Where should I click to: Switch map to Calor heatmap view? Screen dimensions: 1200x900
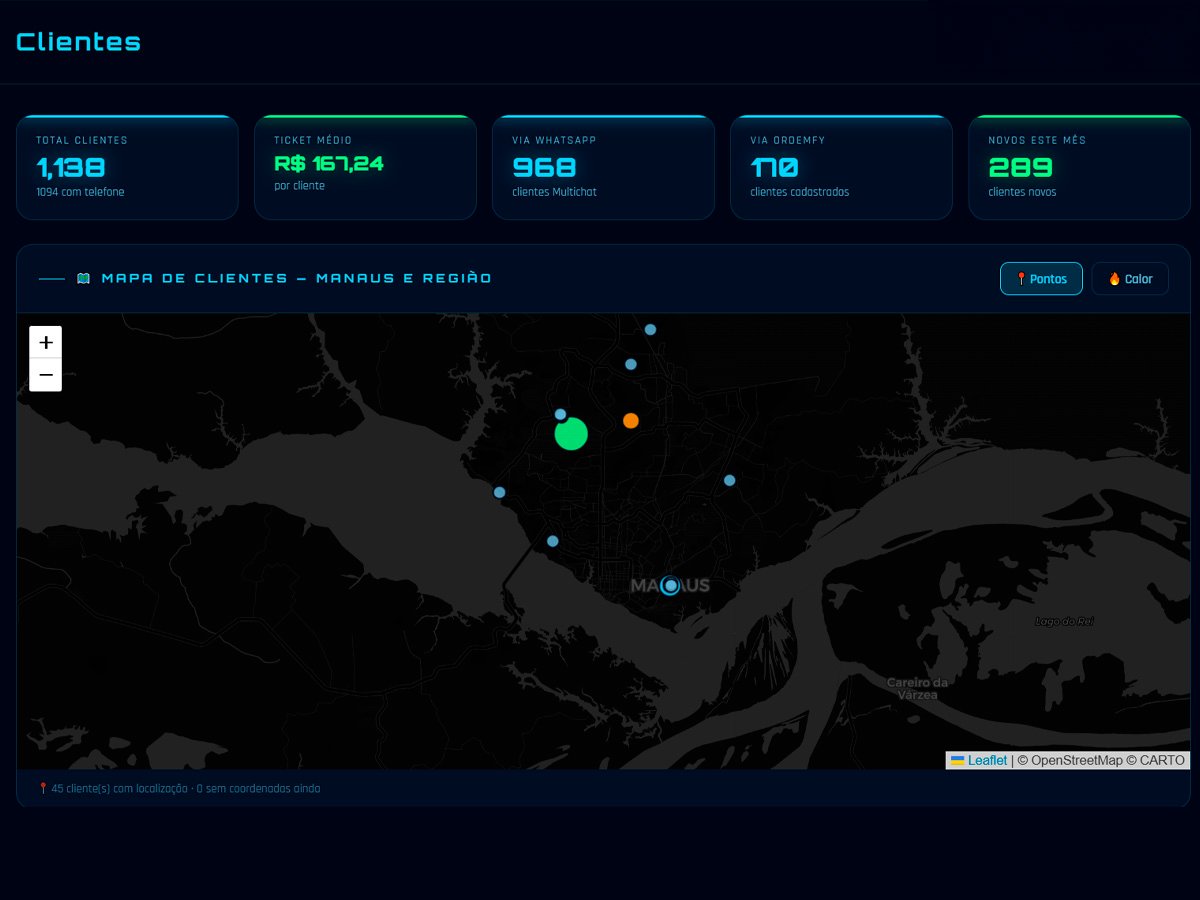[1130, 279]
